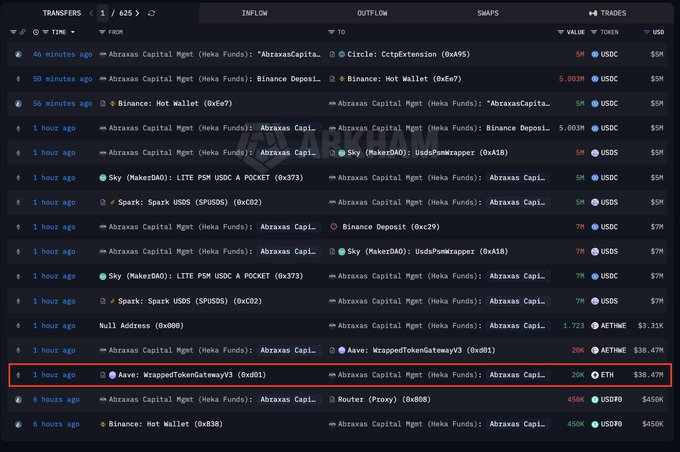Click the contract icon before Router (Proxy) (0x808)

[332, 400]
